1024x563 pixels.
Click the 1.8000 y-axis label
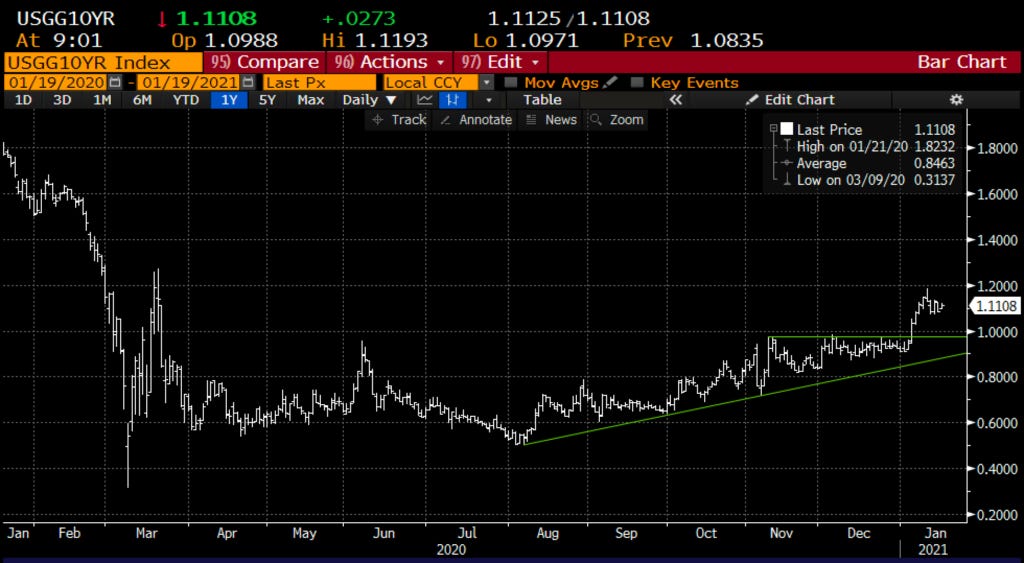click(998, 148)
